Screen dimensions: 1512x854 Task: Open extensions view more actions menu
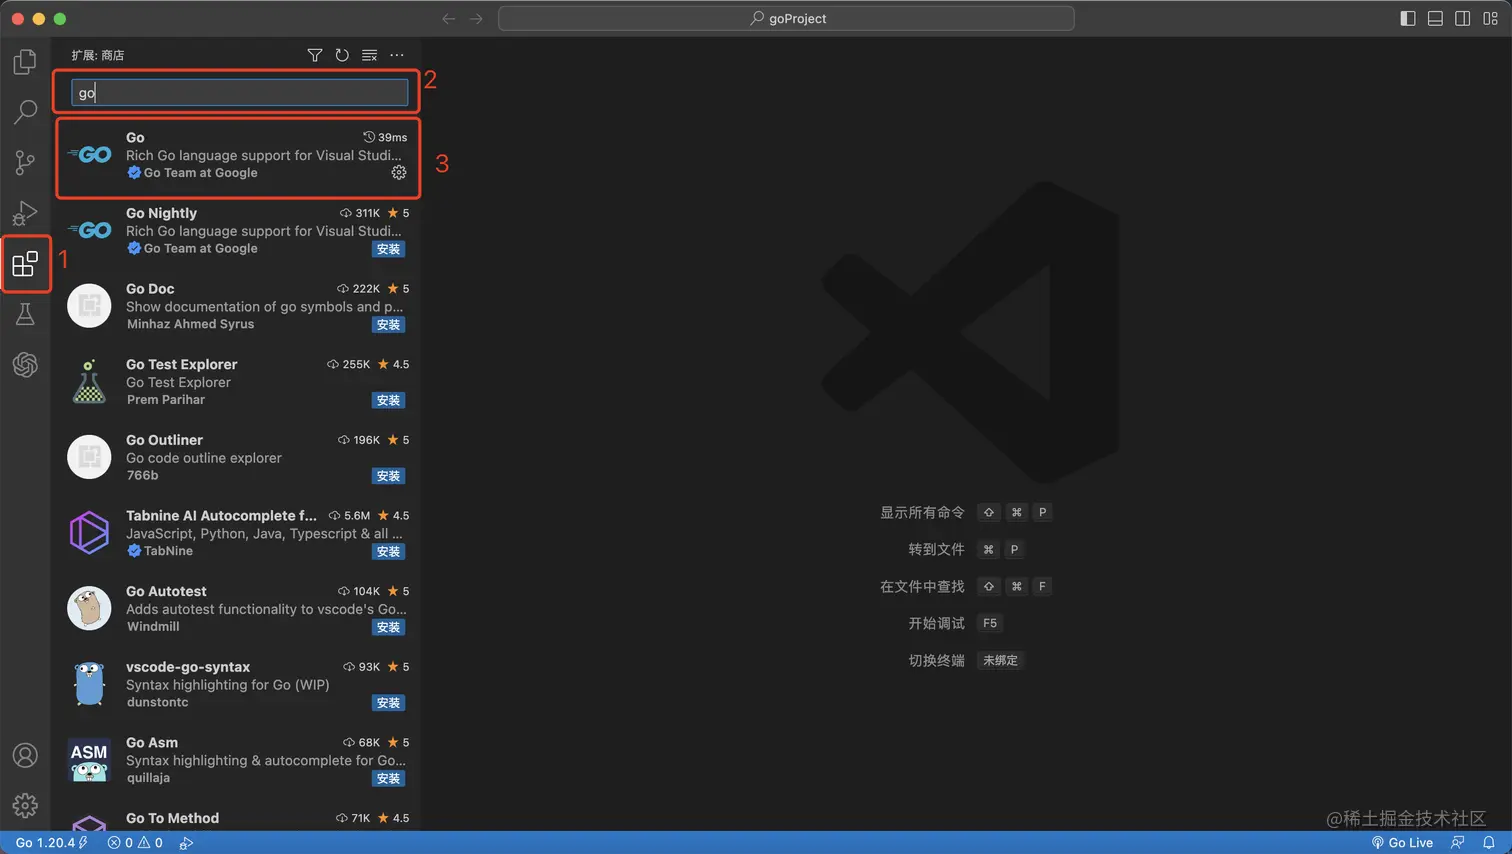pyautogui.click(x=397, y=55)
